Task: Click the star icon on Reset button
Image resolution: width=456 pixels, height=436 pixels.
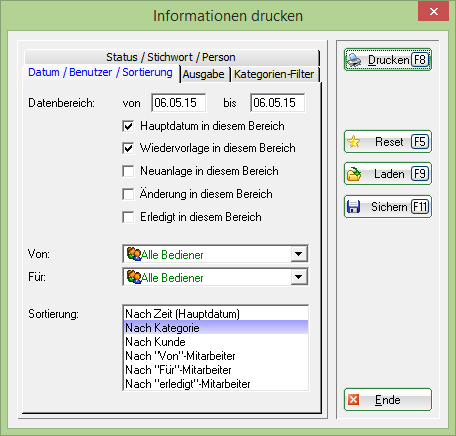Action: coord(354,142)
